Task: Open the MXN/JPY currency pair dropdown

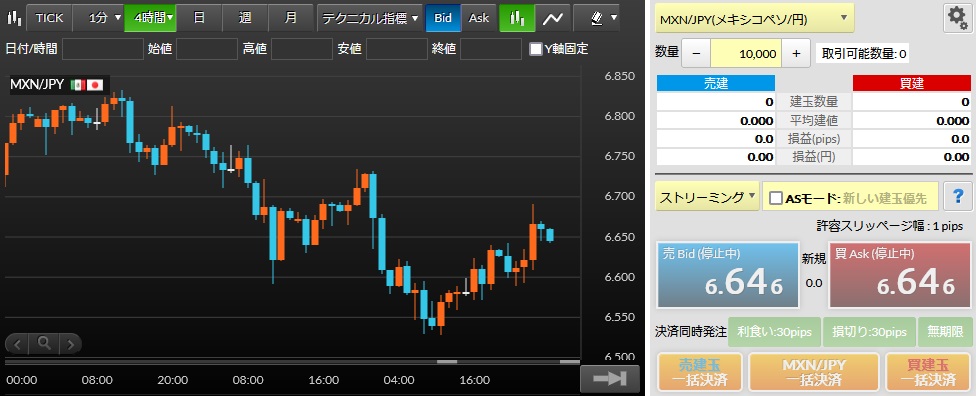Action: [754, 19]
